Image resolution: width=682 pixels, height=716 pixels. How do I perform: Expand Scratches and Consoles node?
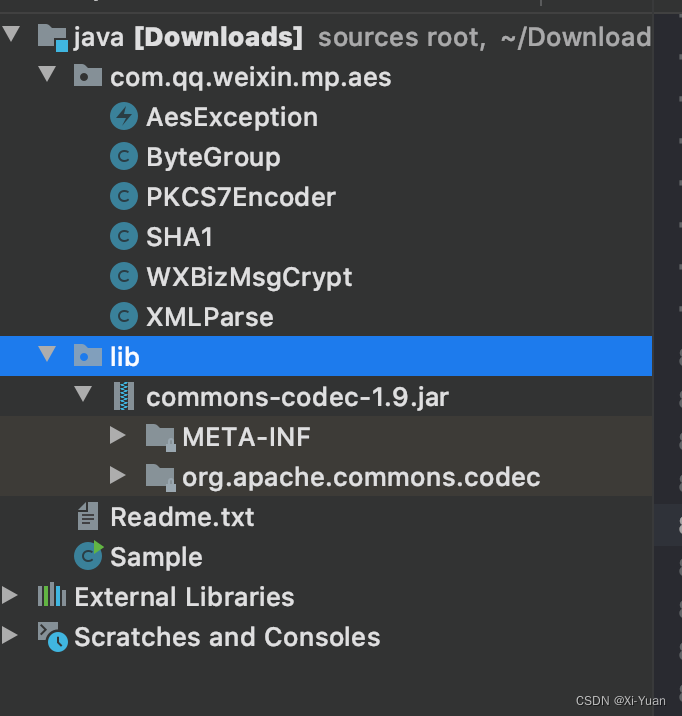coord(10,635)
